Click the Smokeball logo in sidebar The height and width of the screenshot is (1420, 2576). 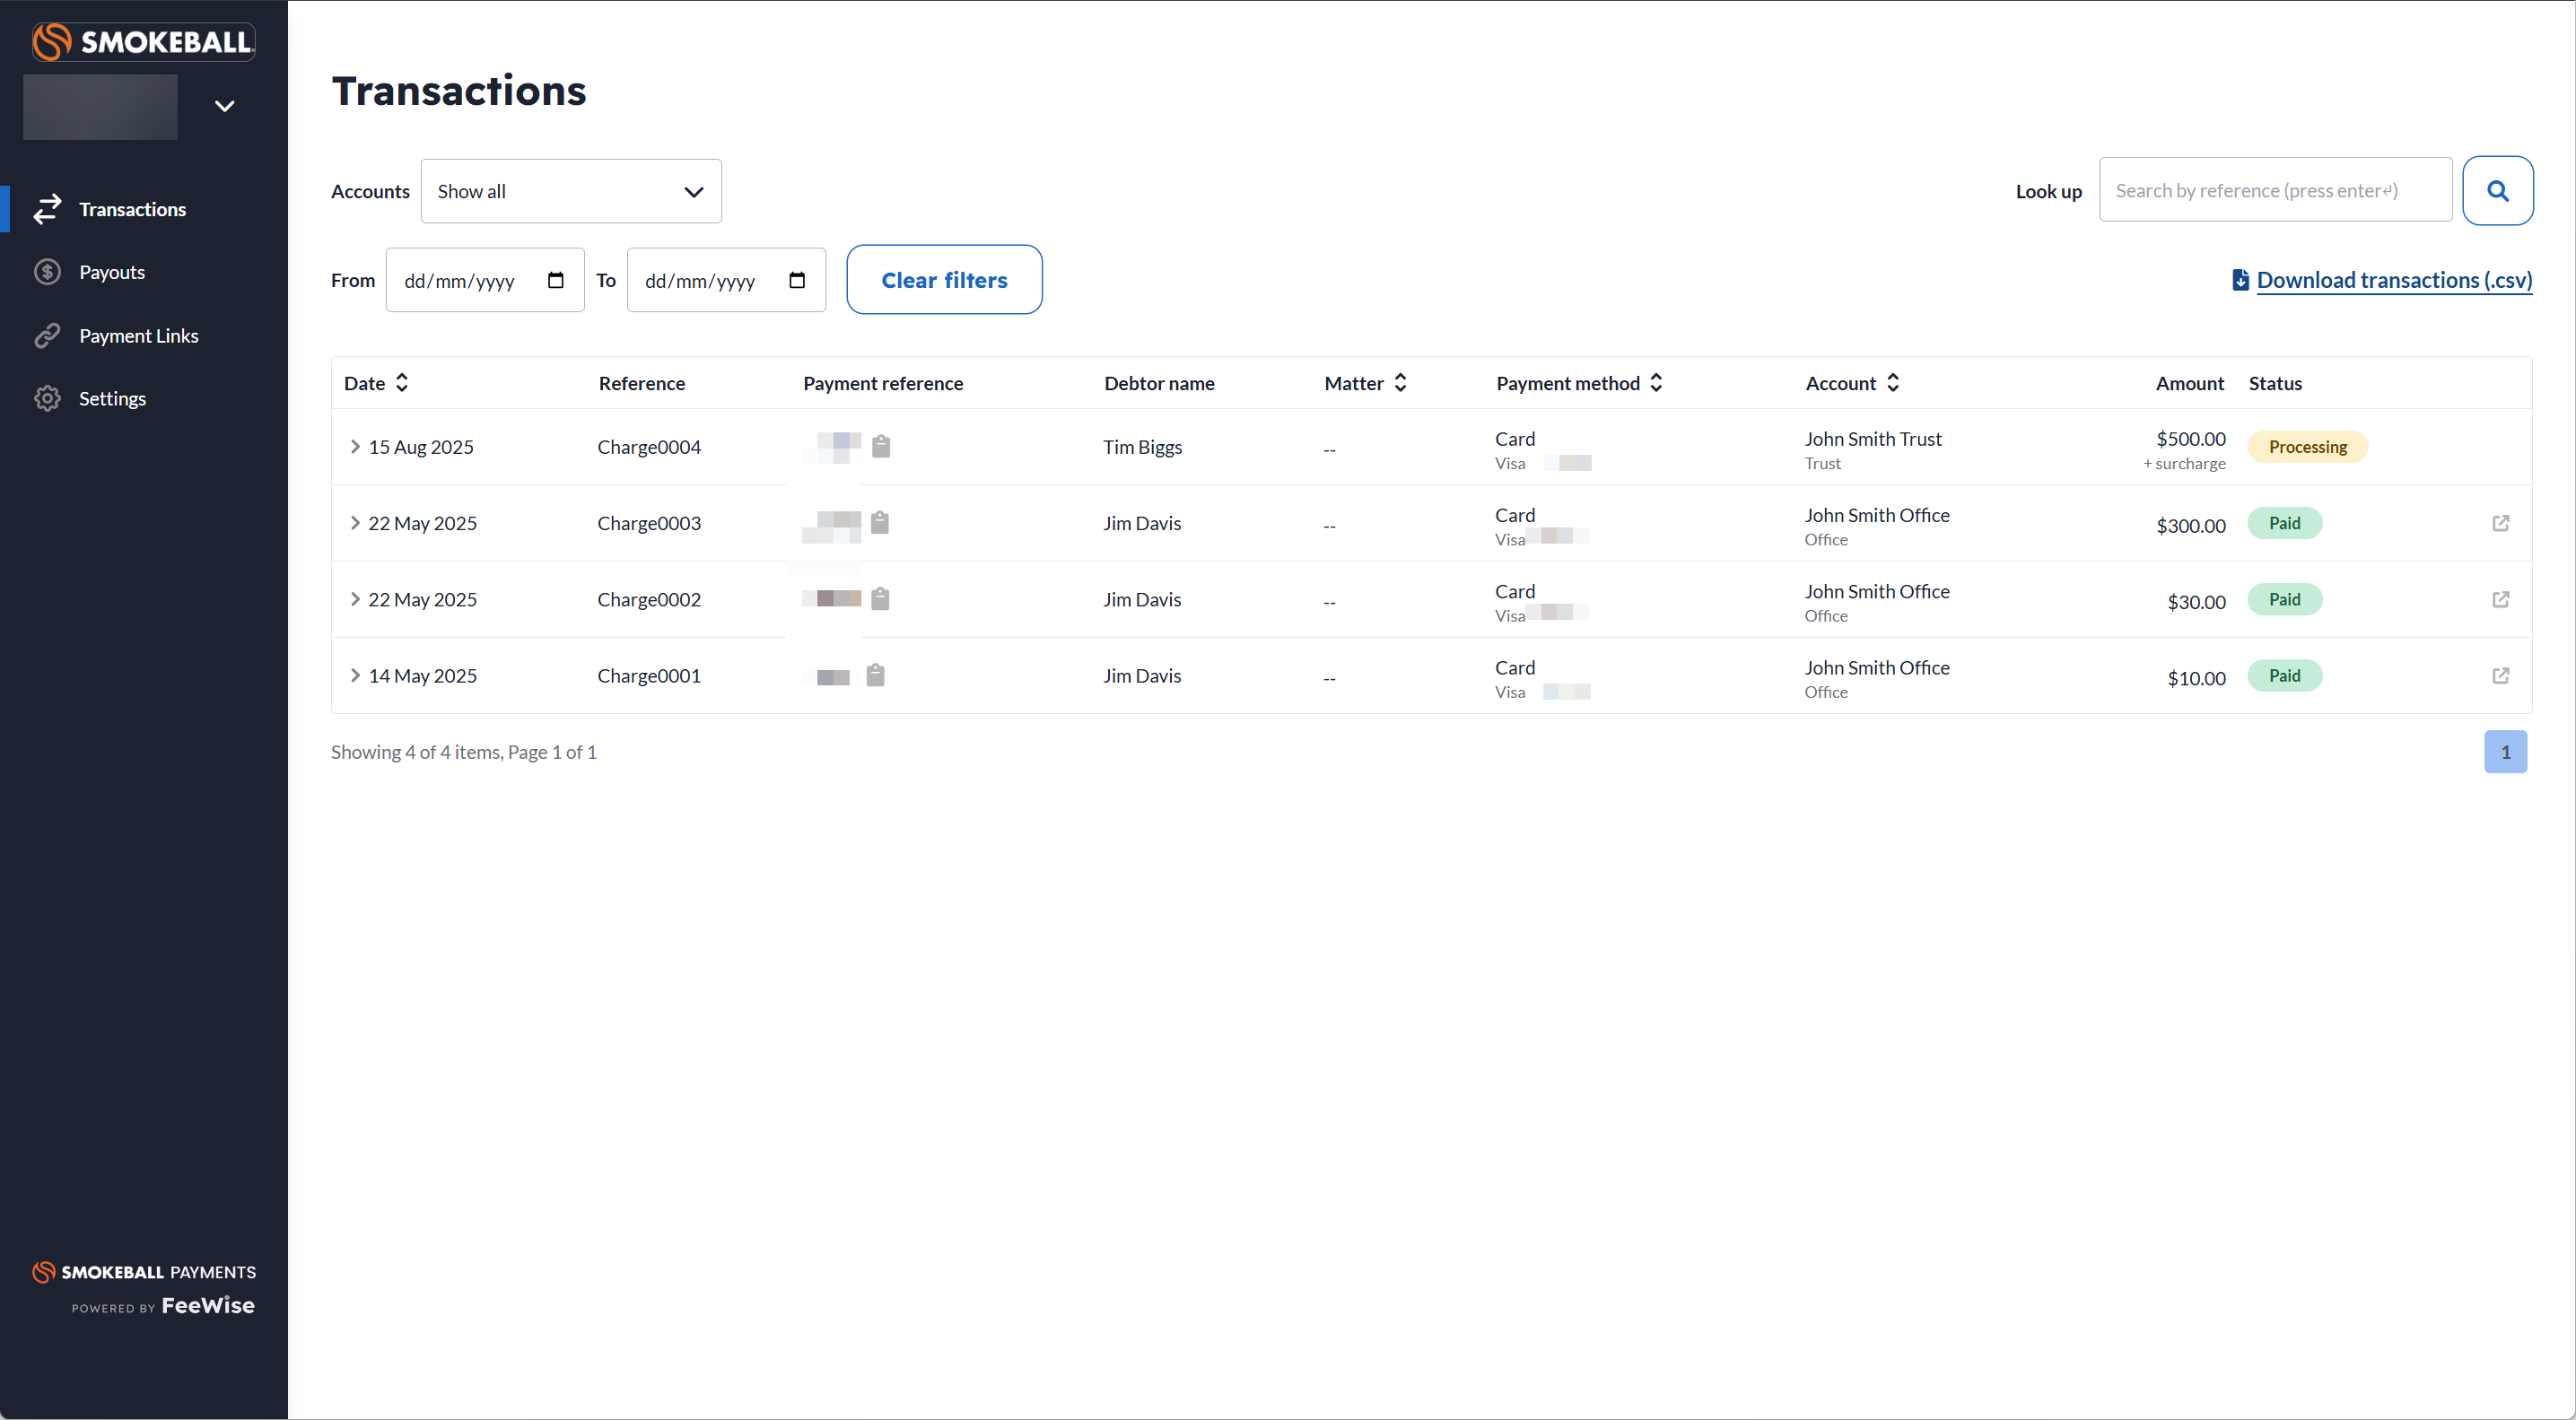pyautogui.click(x=143, y=42)
